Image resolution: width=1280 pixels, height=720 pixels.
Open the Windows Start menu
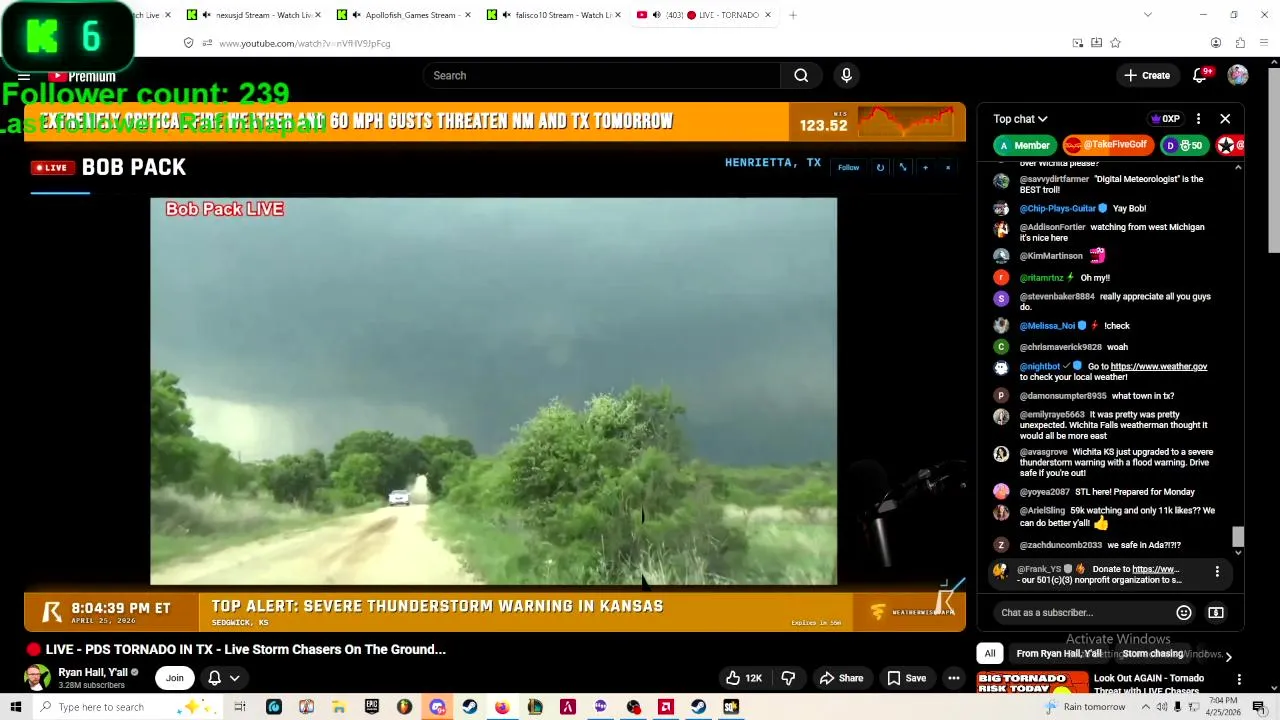pyautogui.click(x=15, y=707)
